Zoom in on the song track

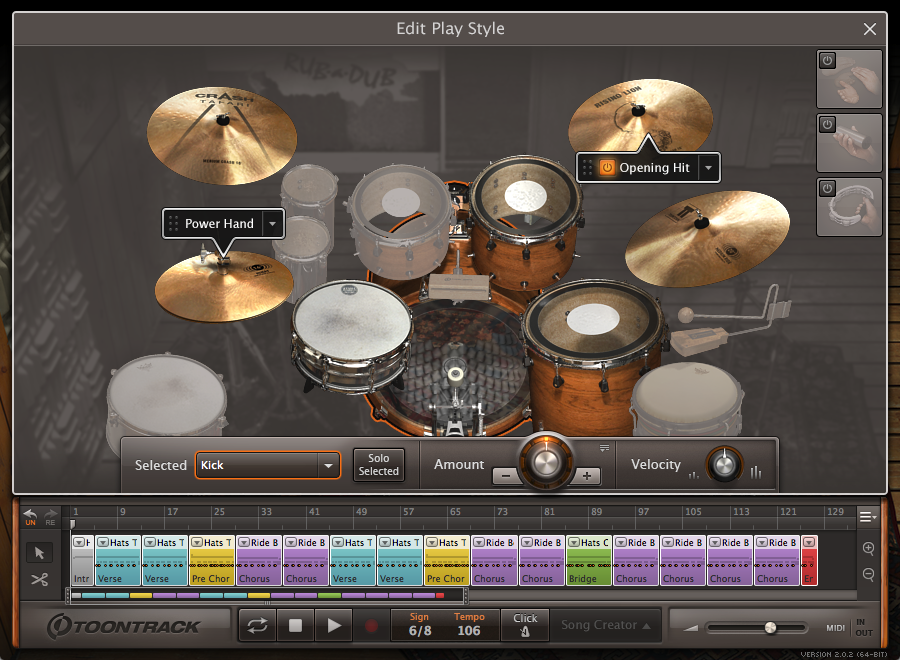[868, 548]
